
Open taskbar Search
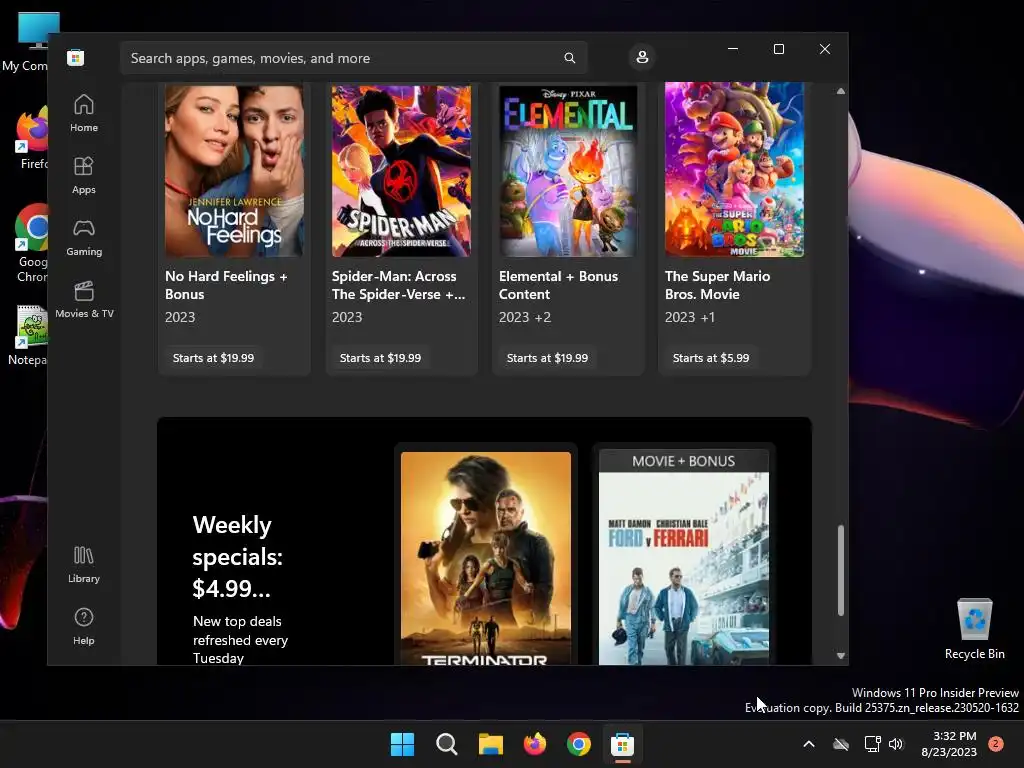pos(447,744)
